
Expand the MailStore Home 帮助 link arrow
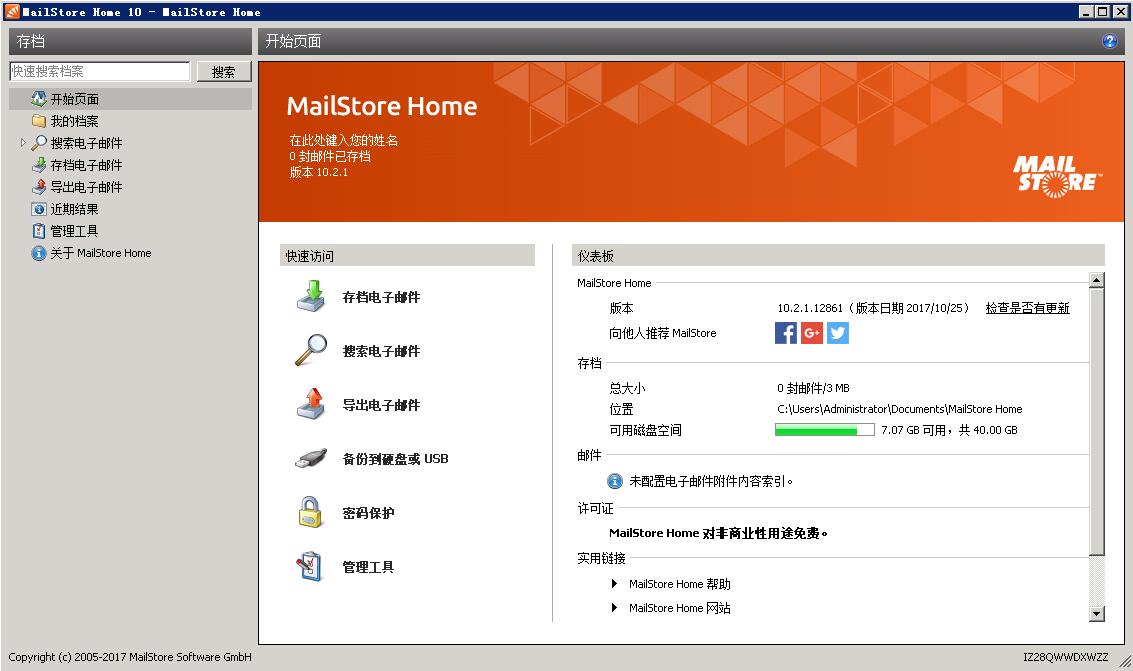(x=613, y=584)
